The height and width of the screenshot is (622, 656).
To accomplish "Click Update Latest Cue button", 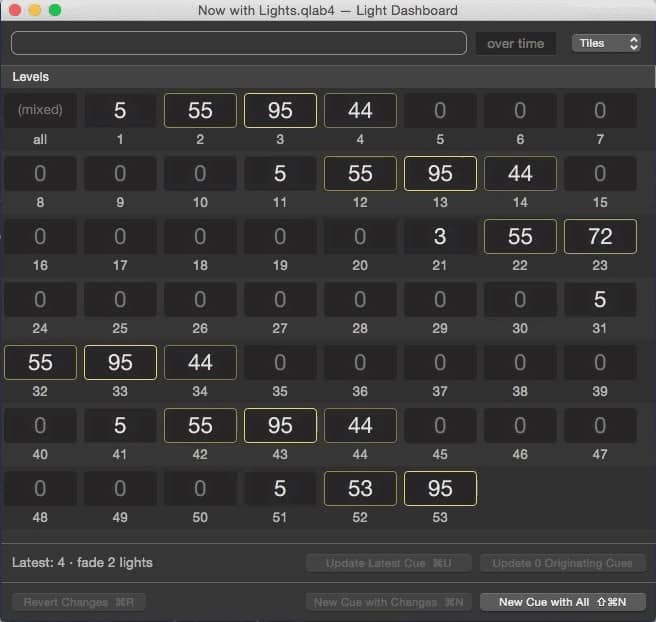I will point(389,563).
